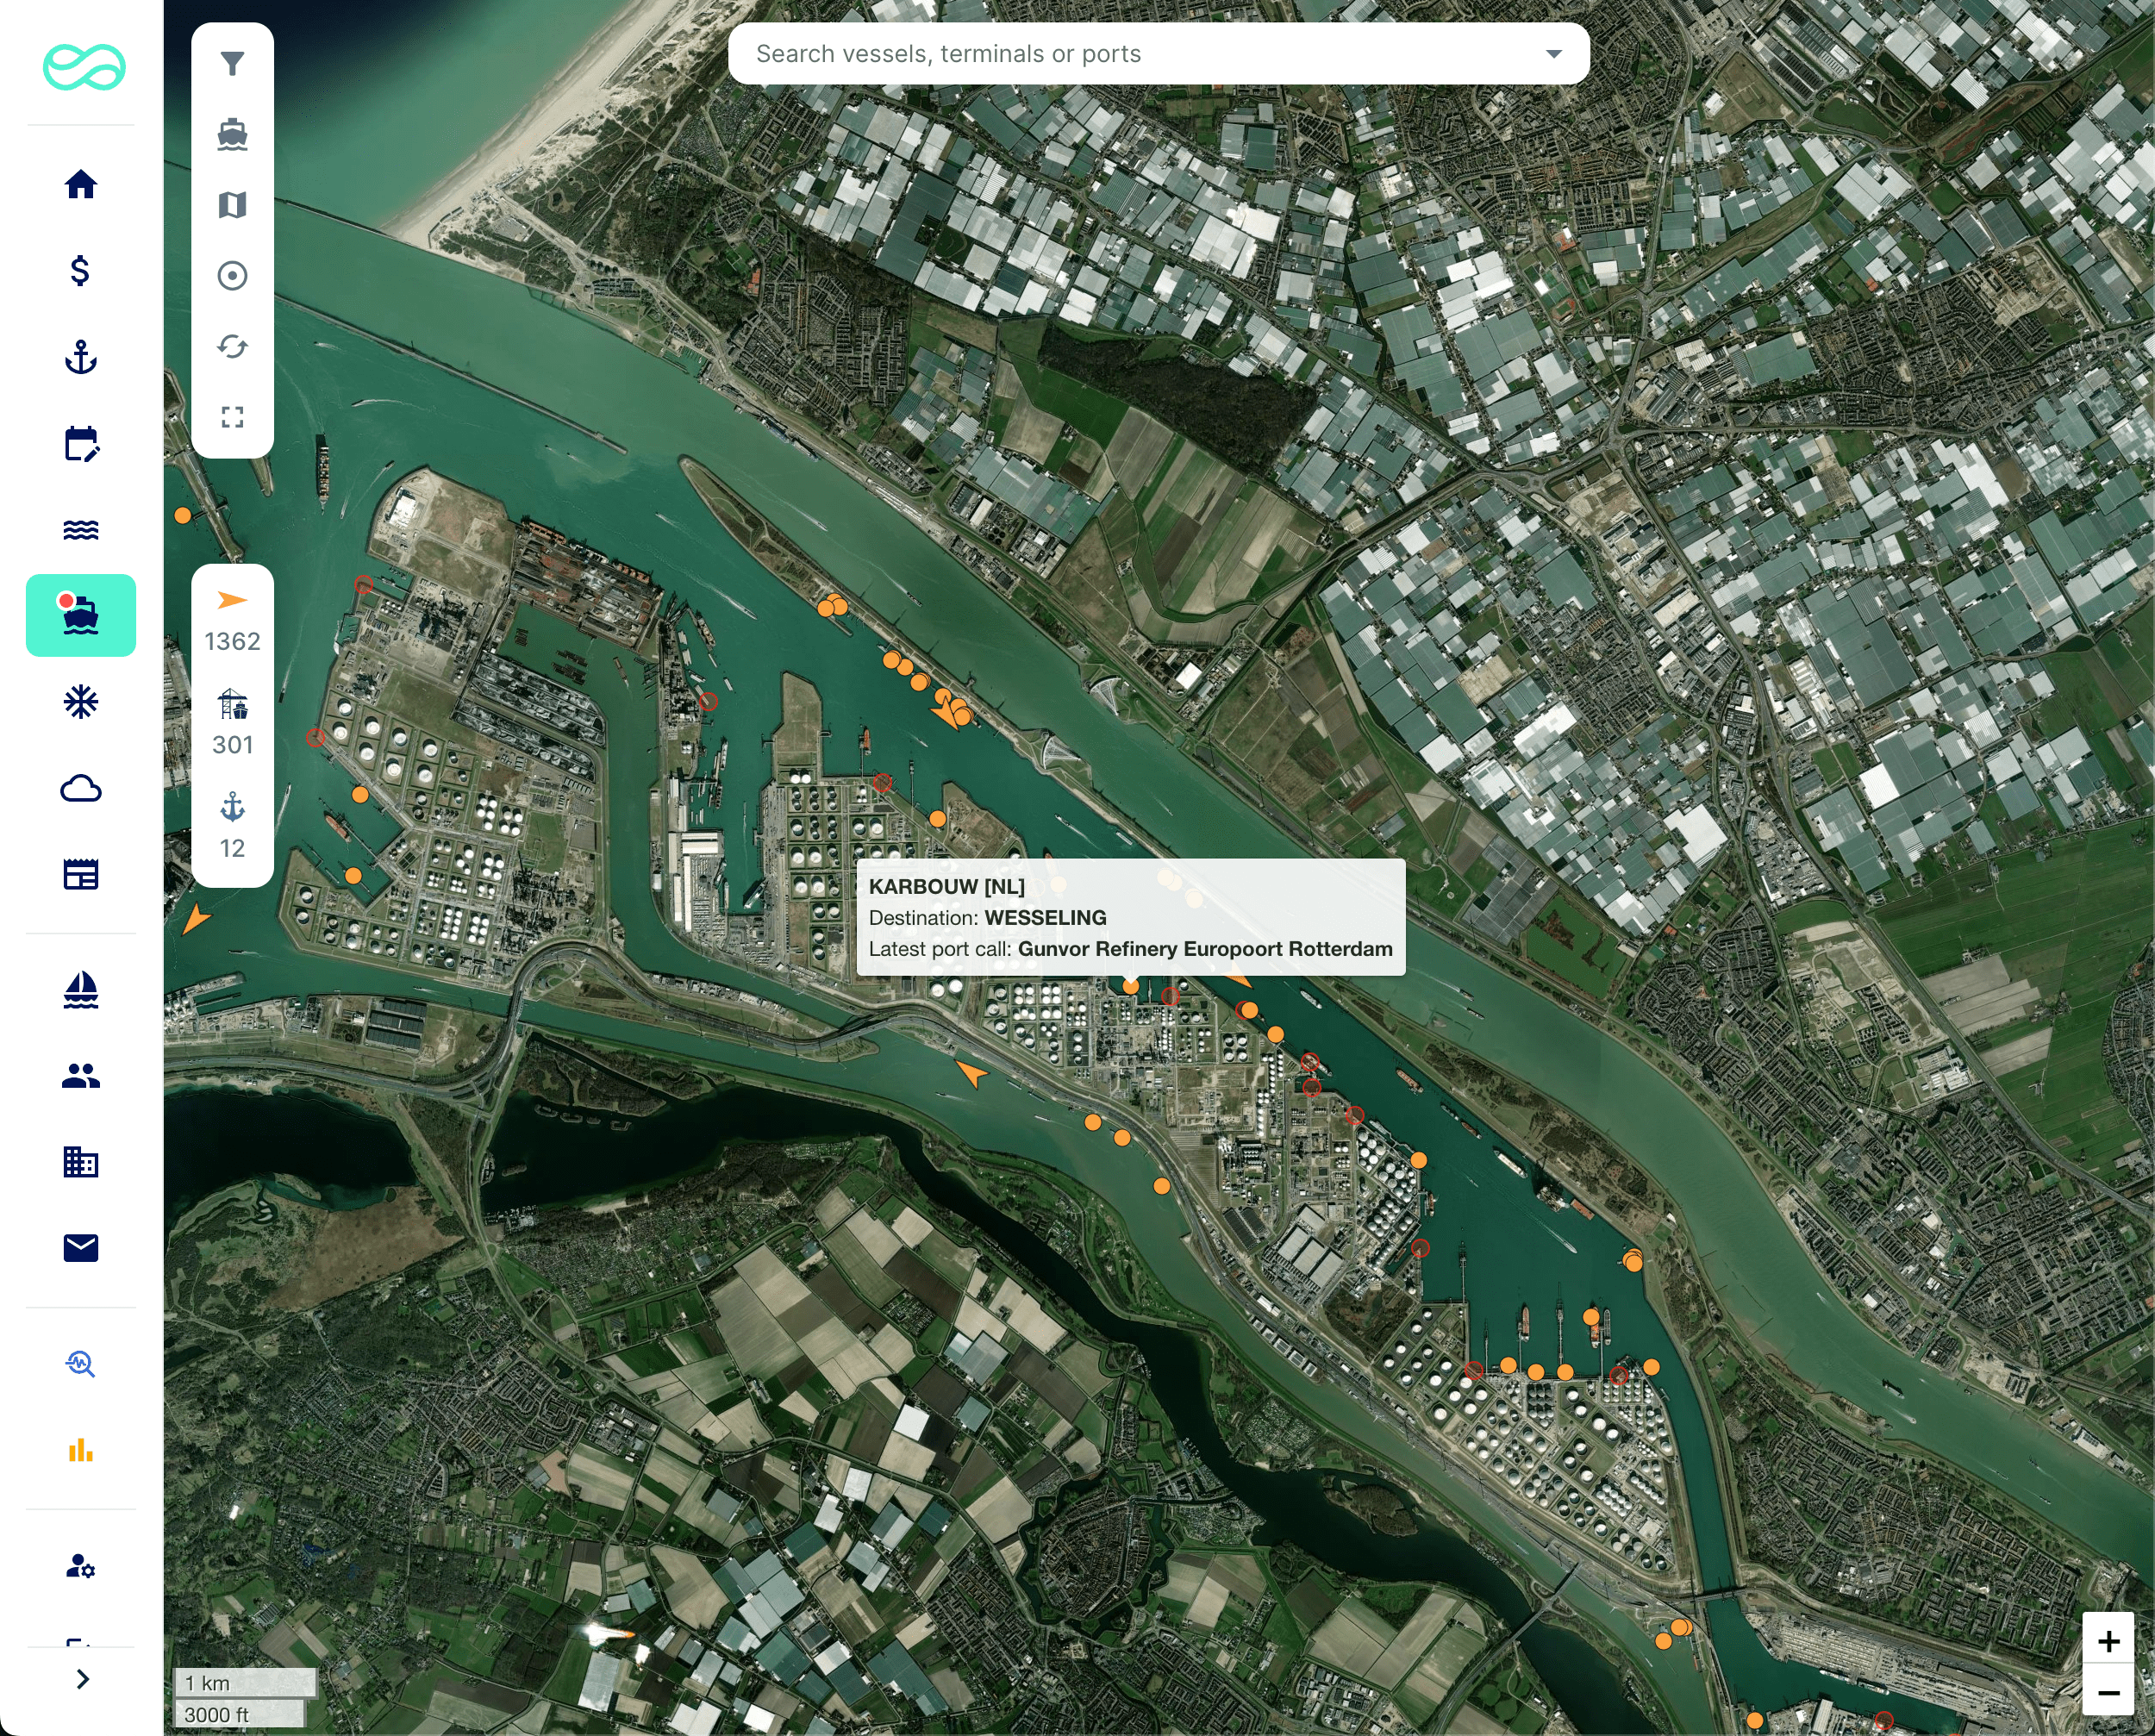The image size is (2155, 1736).
Task: Go to the home sidebar page
Action: [x=81, y=184]
